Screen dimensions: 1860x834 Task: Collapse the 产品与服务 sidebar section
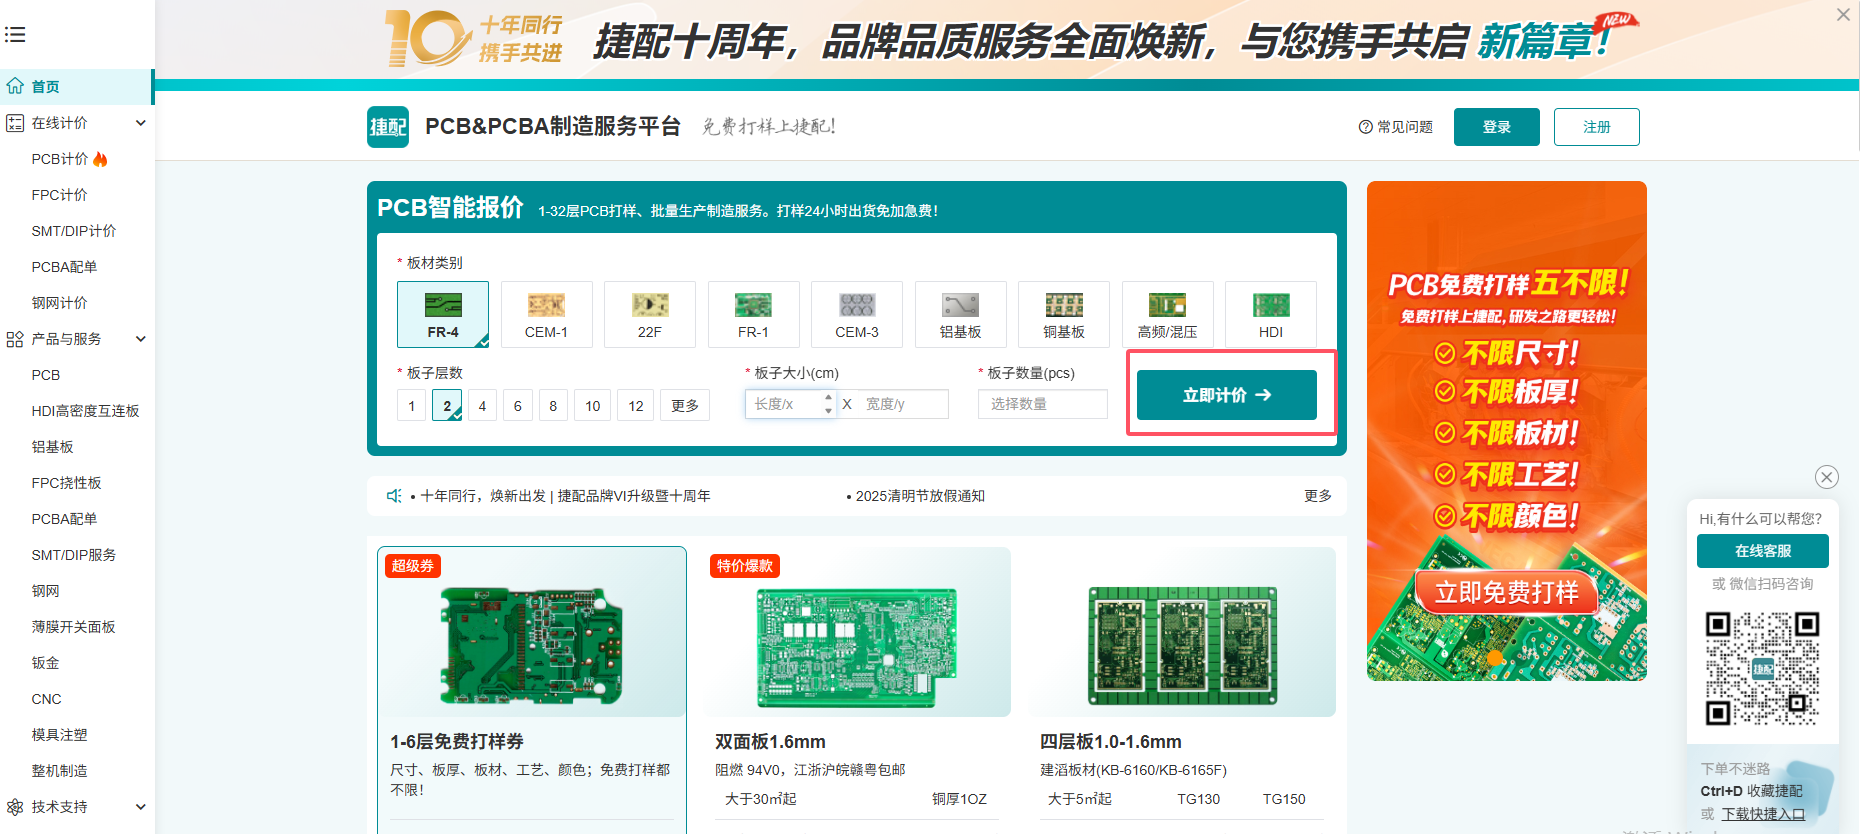tap(141, 339)
